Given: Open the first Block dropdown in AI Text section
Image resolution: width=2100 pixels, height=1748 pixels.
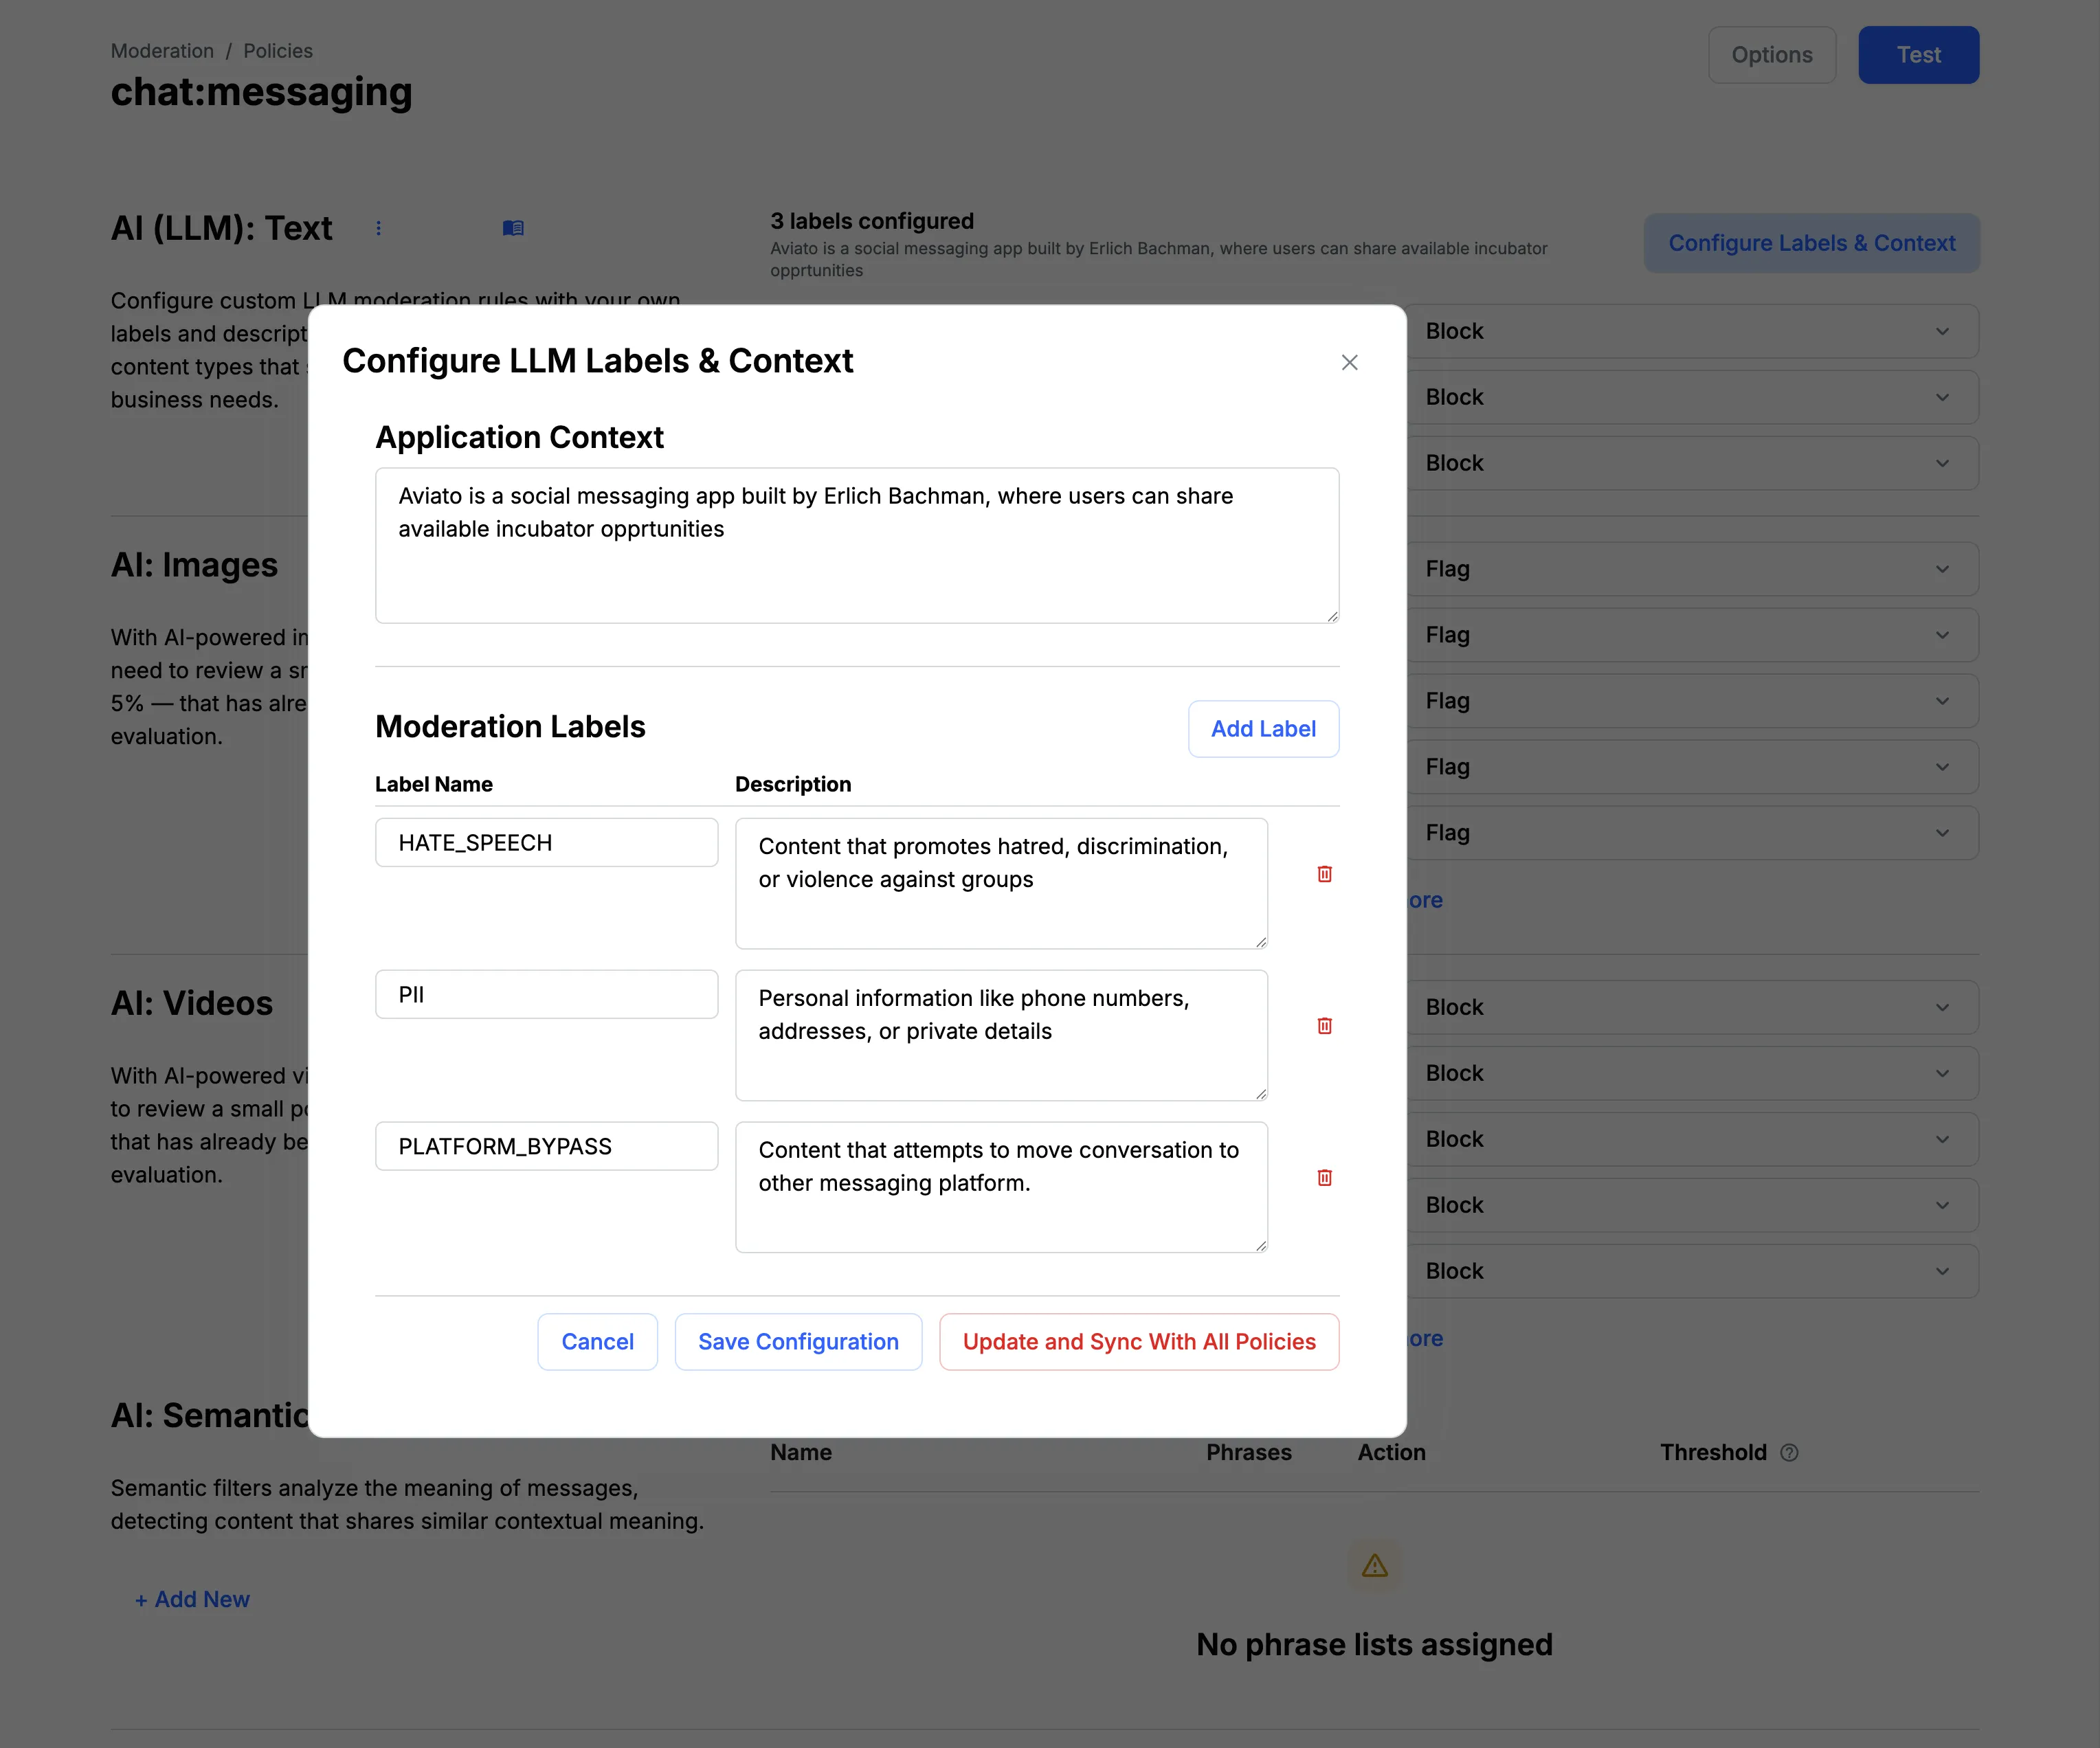Looking at the screenshot, I should [1692, 331].
